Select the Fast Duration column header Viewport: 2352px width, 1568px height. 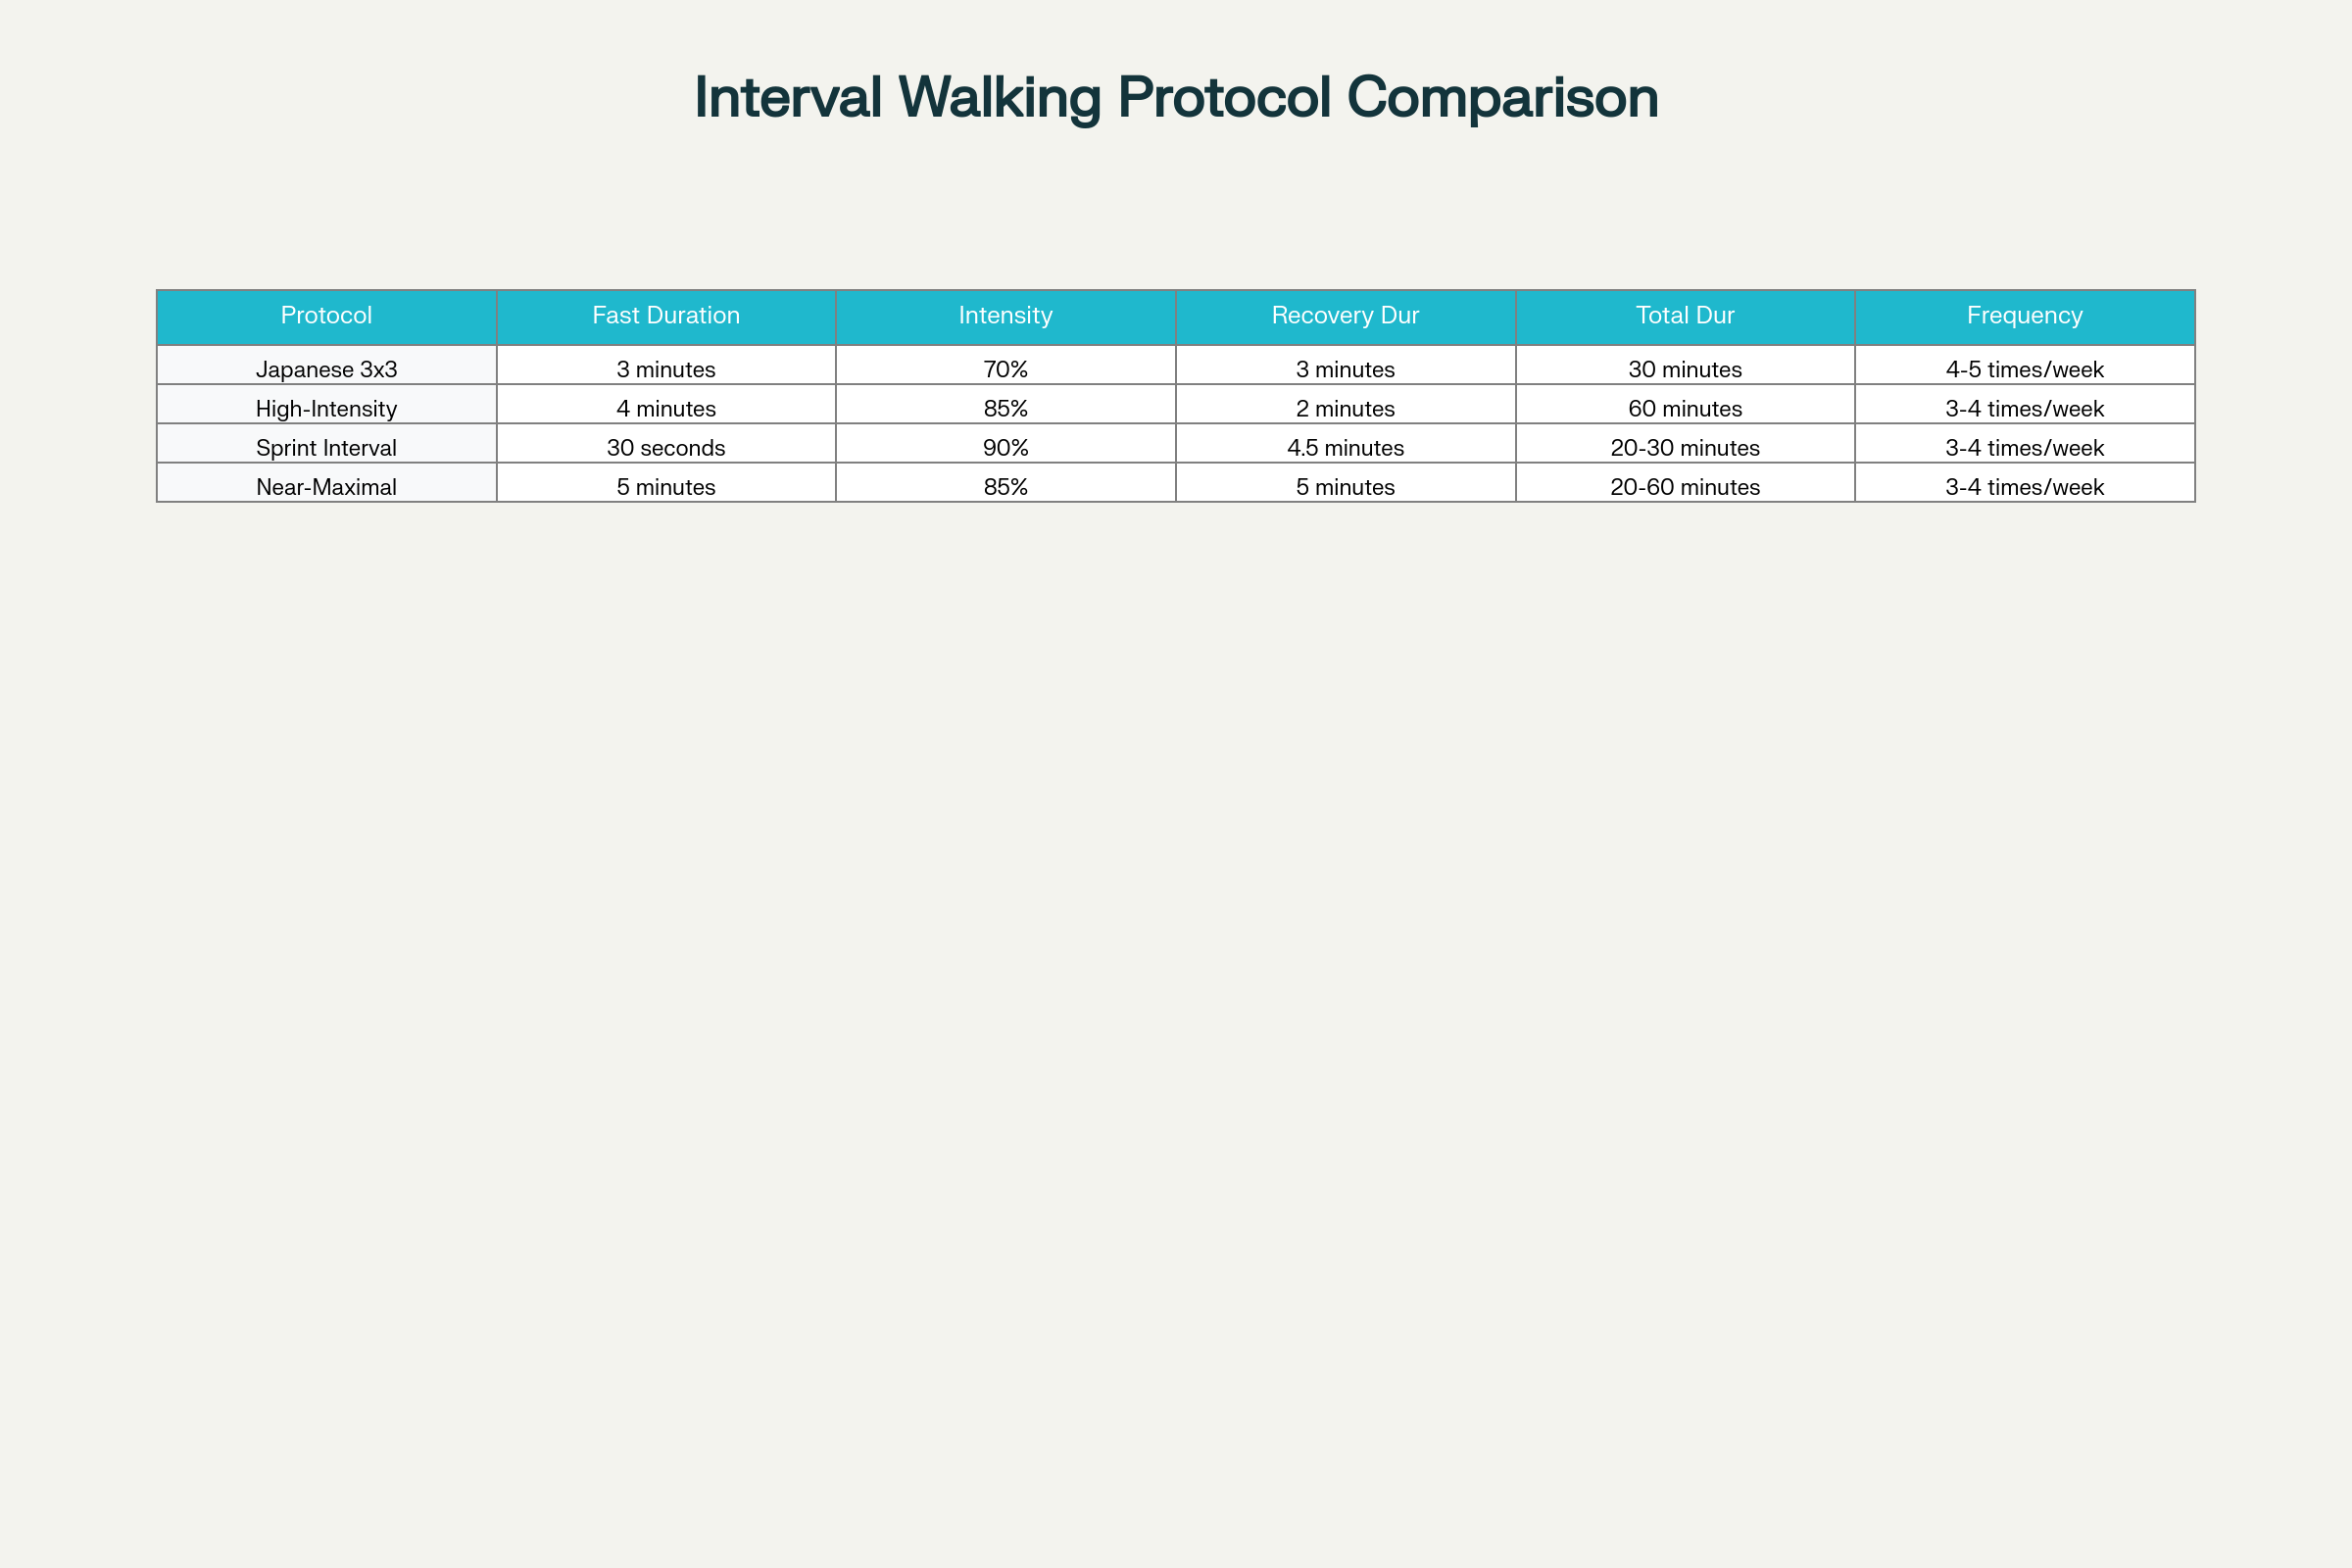[666, 316]
